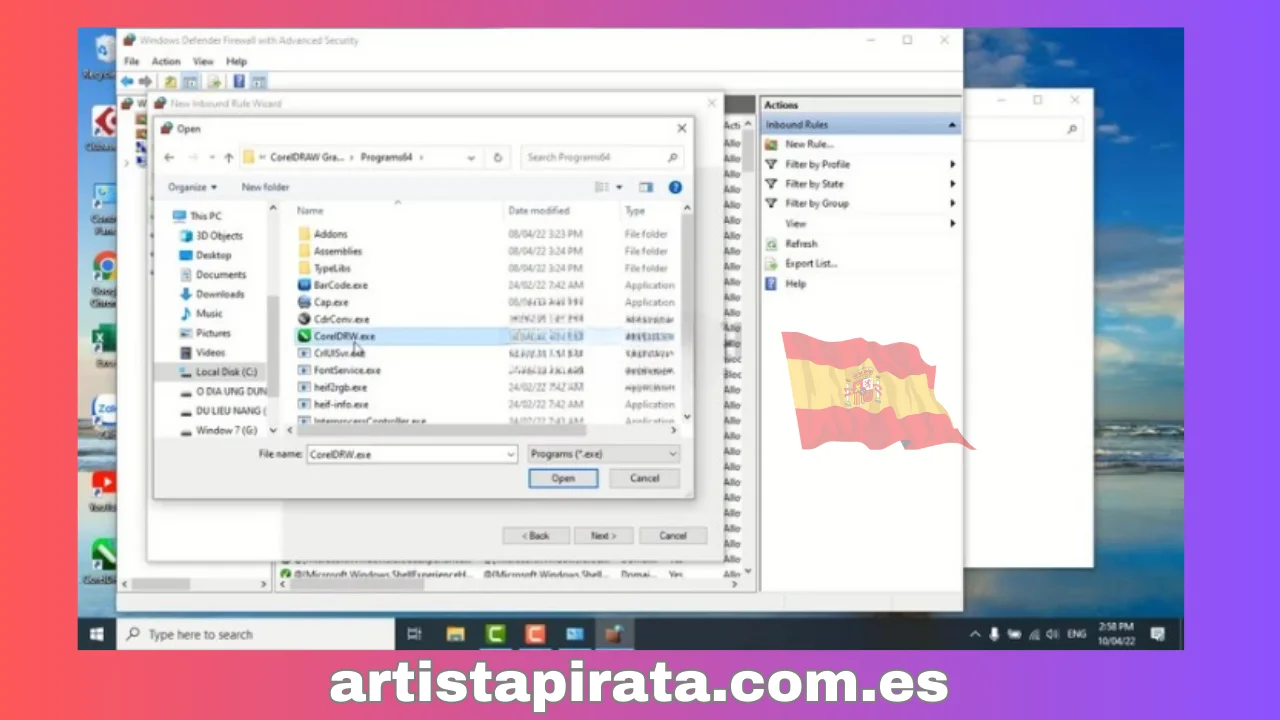Expand the view options dropdown arrow
The image size is (1280, 720).
(x=619, y=187)
